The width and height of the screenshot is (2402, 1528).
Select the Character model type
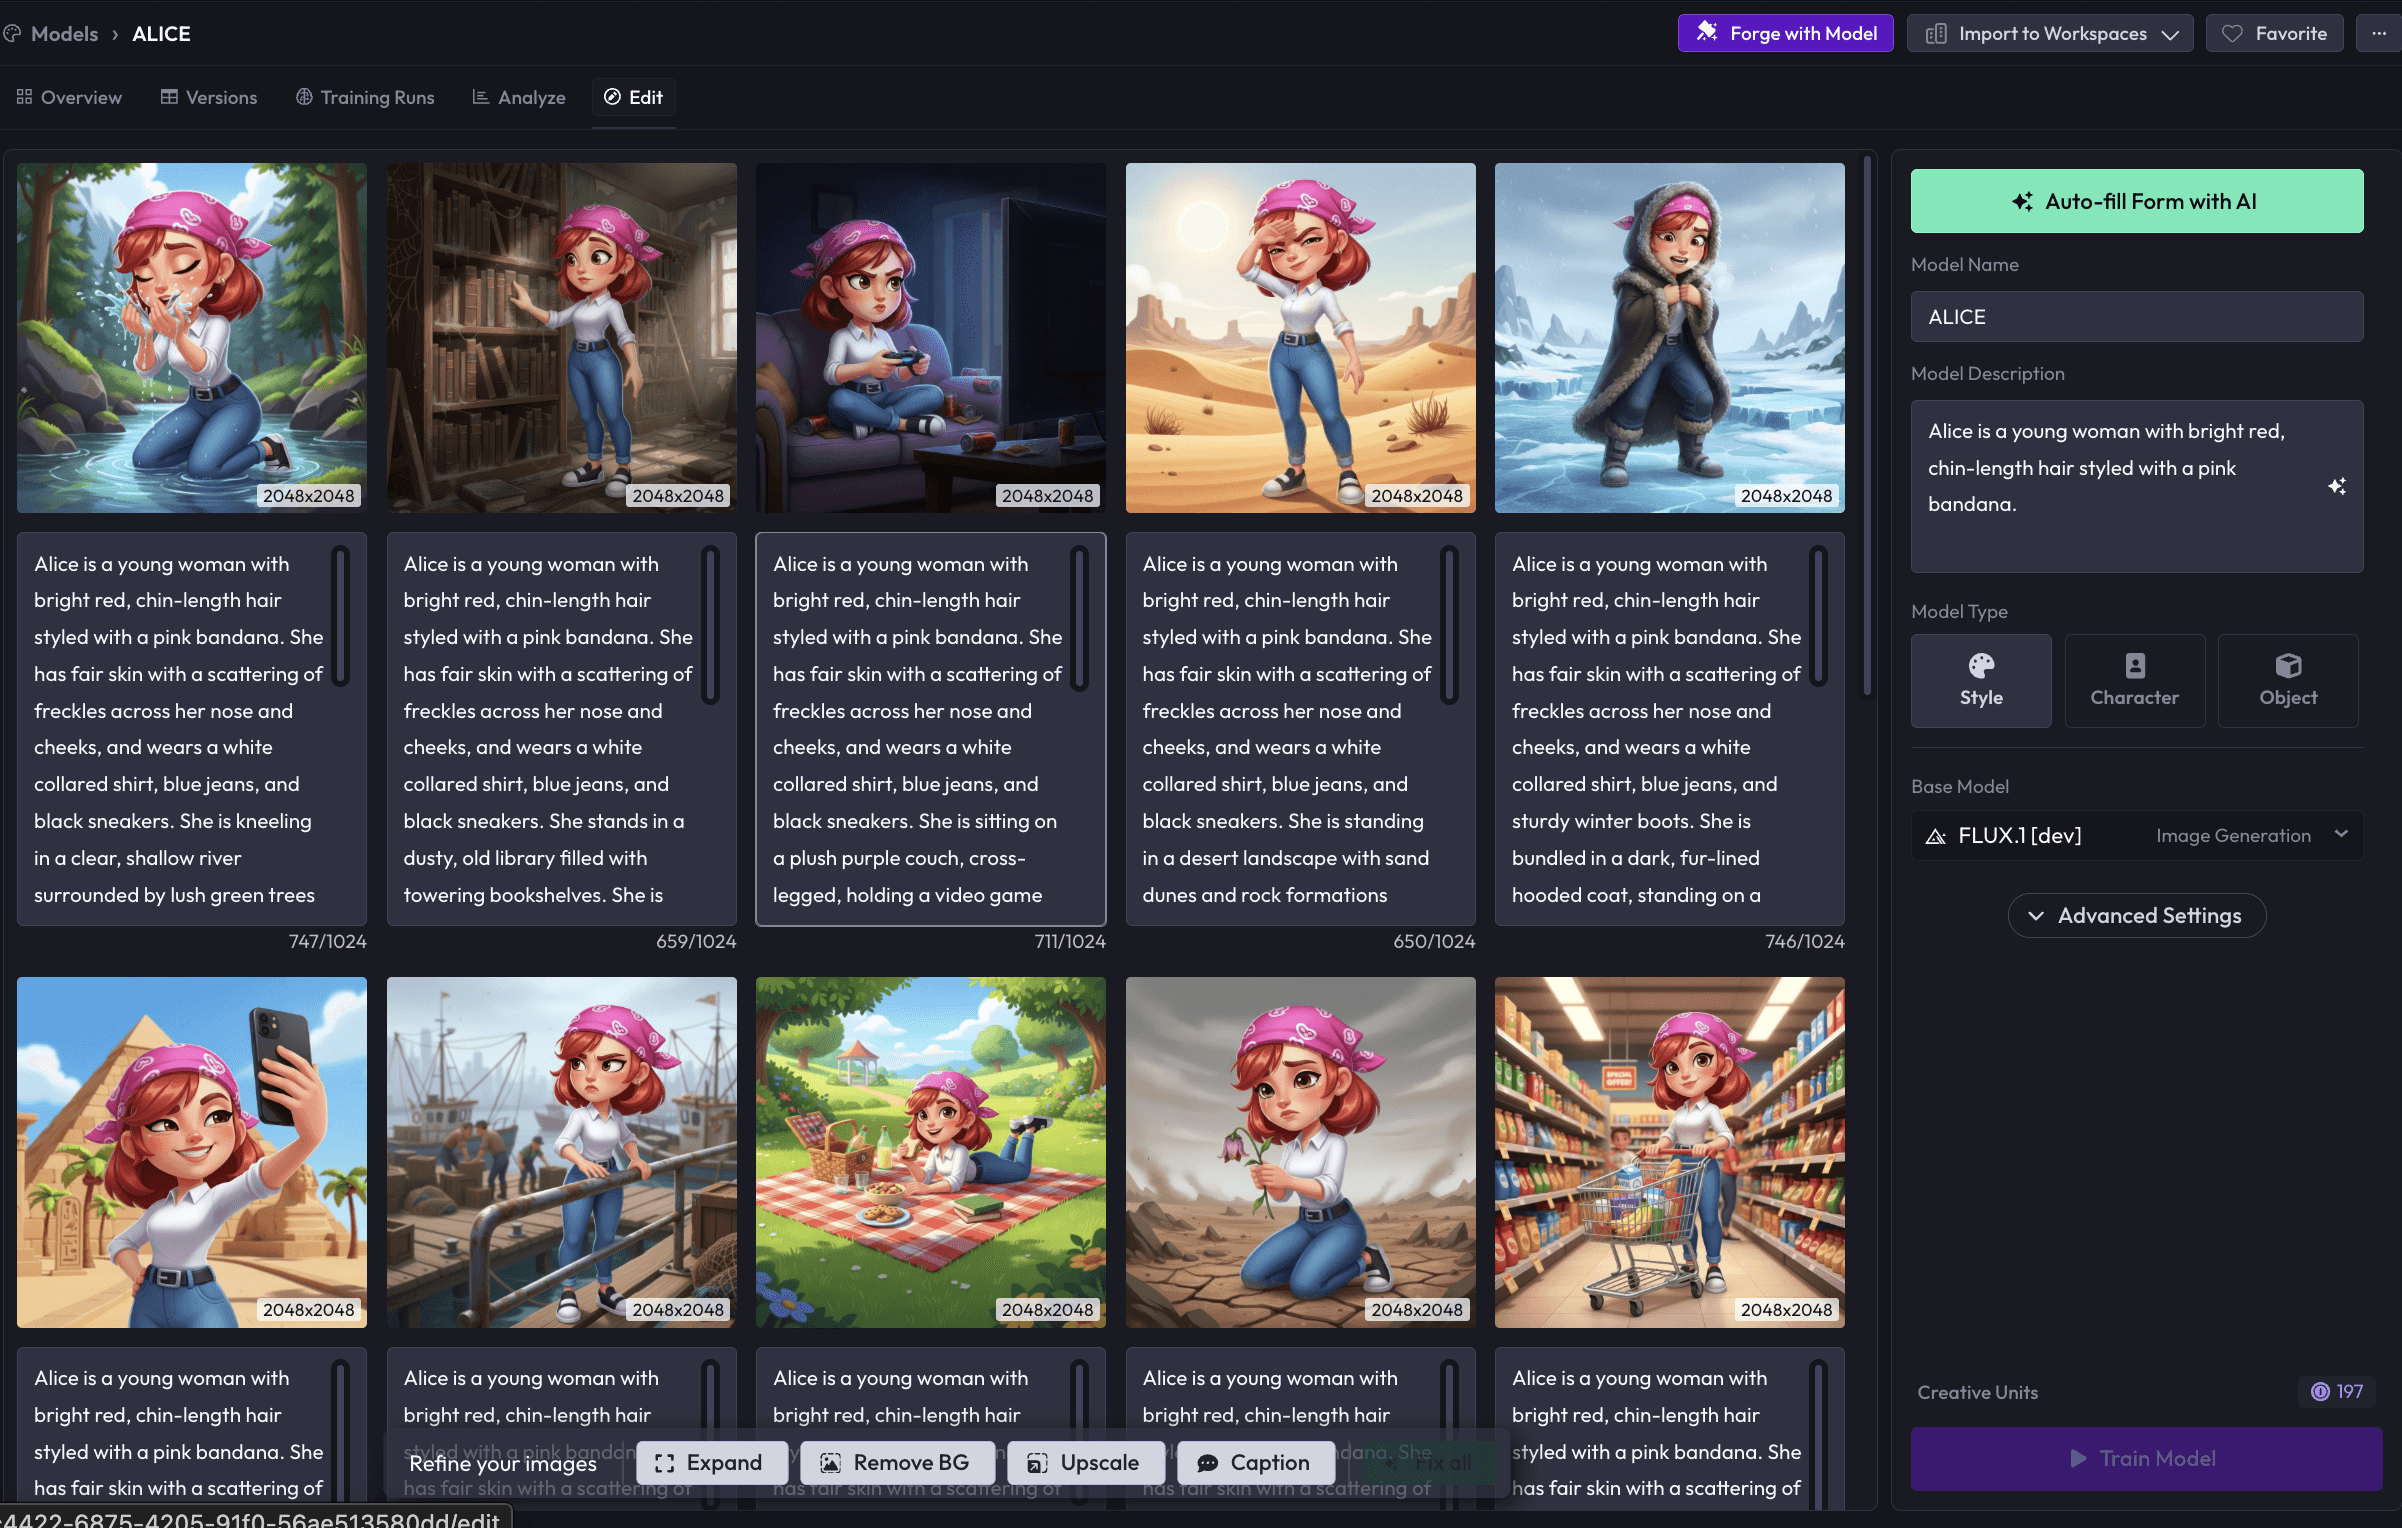[x=2134, y=680]
